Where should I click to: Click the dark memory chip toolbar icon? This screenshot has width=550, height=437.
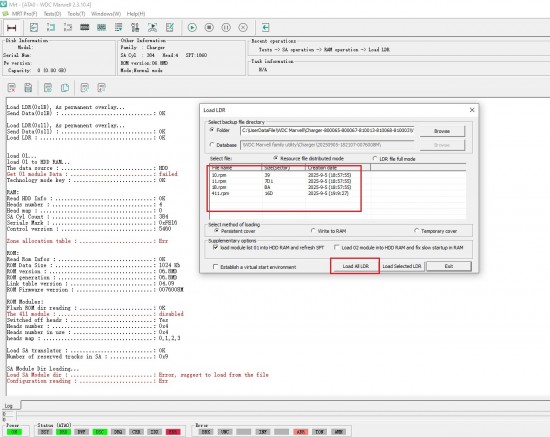85,27
